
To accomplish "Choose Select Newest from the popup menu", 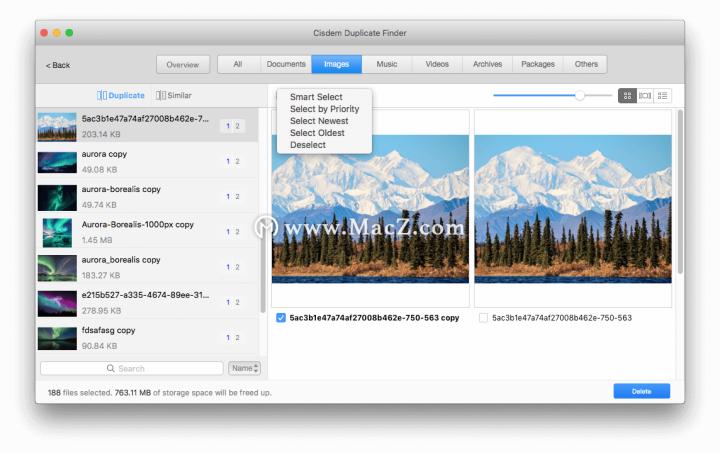I will 319,121.
